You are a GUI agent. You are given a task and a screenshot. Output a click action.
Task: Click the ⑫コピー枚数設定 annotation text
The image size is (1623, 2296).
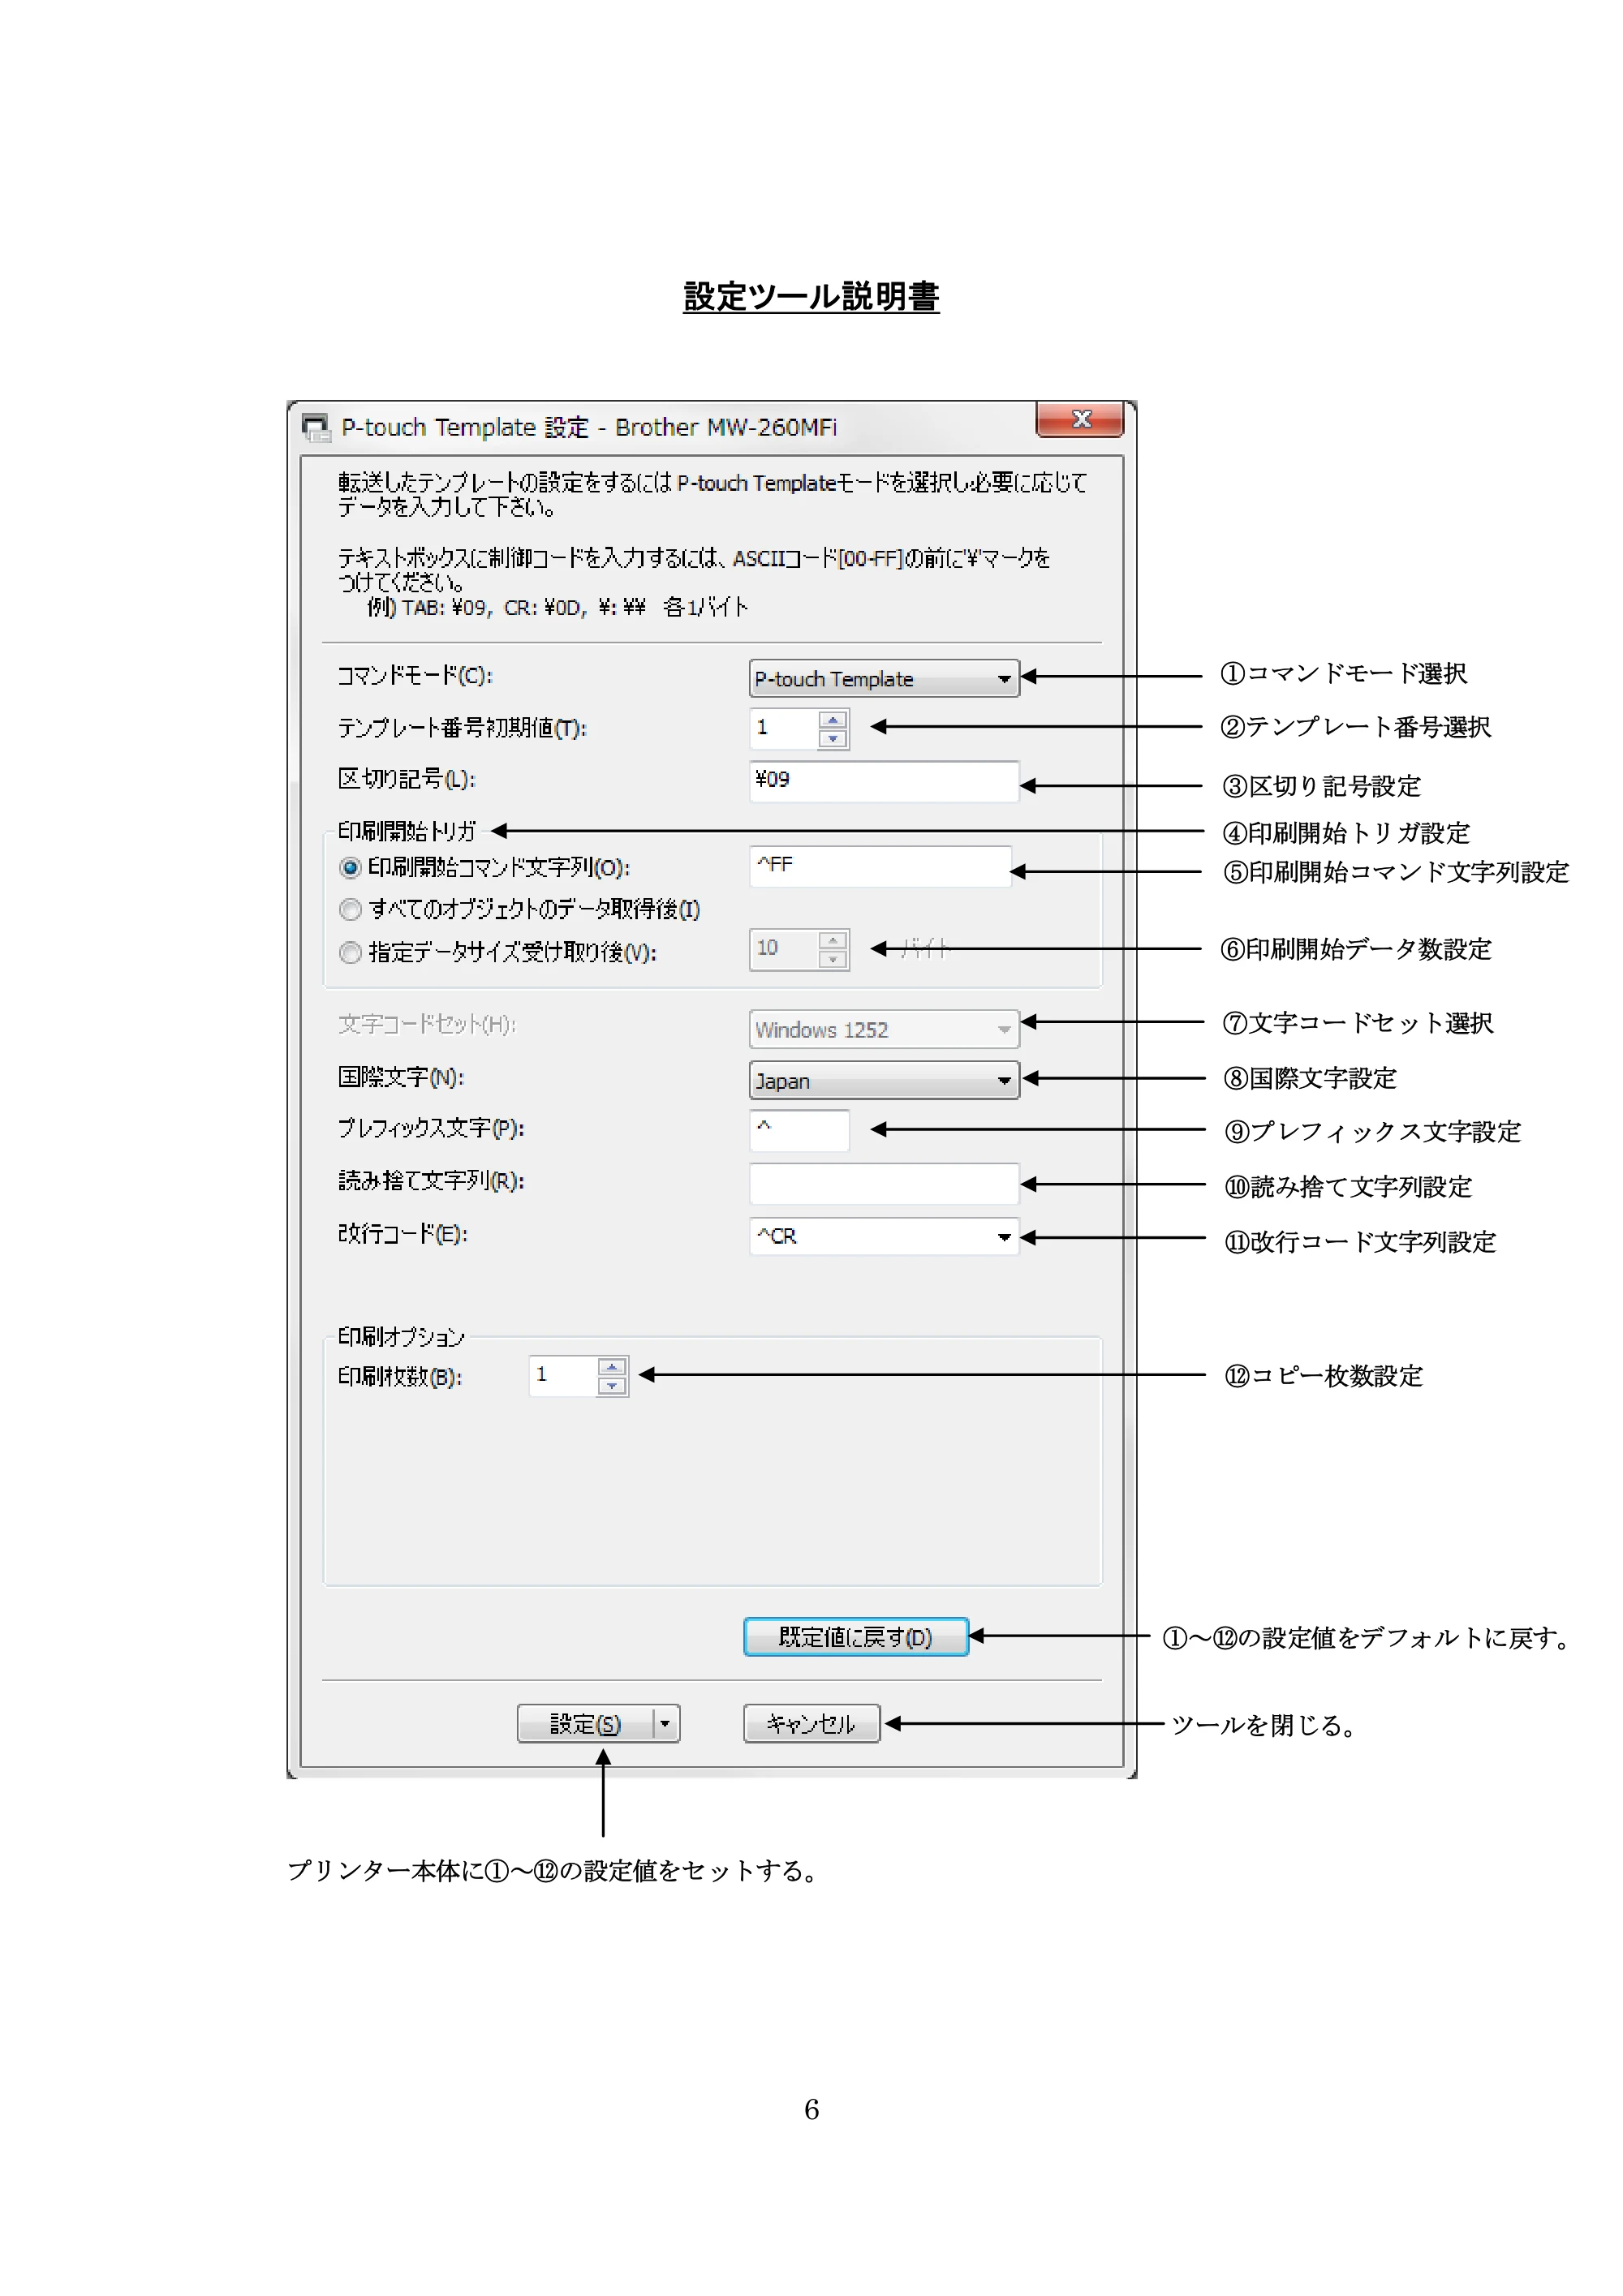(1324, 1376)
